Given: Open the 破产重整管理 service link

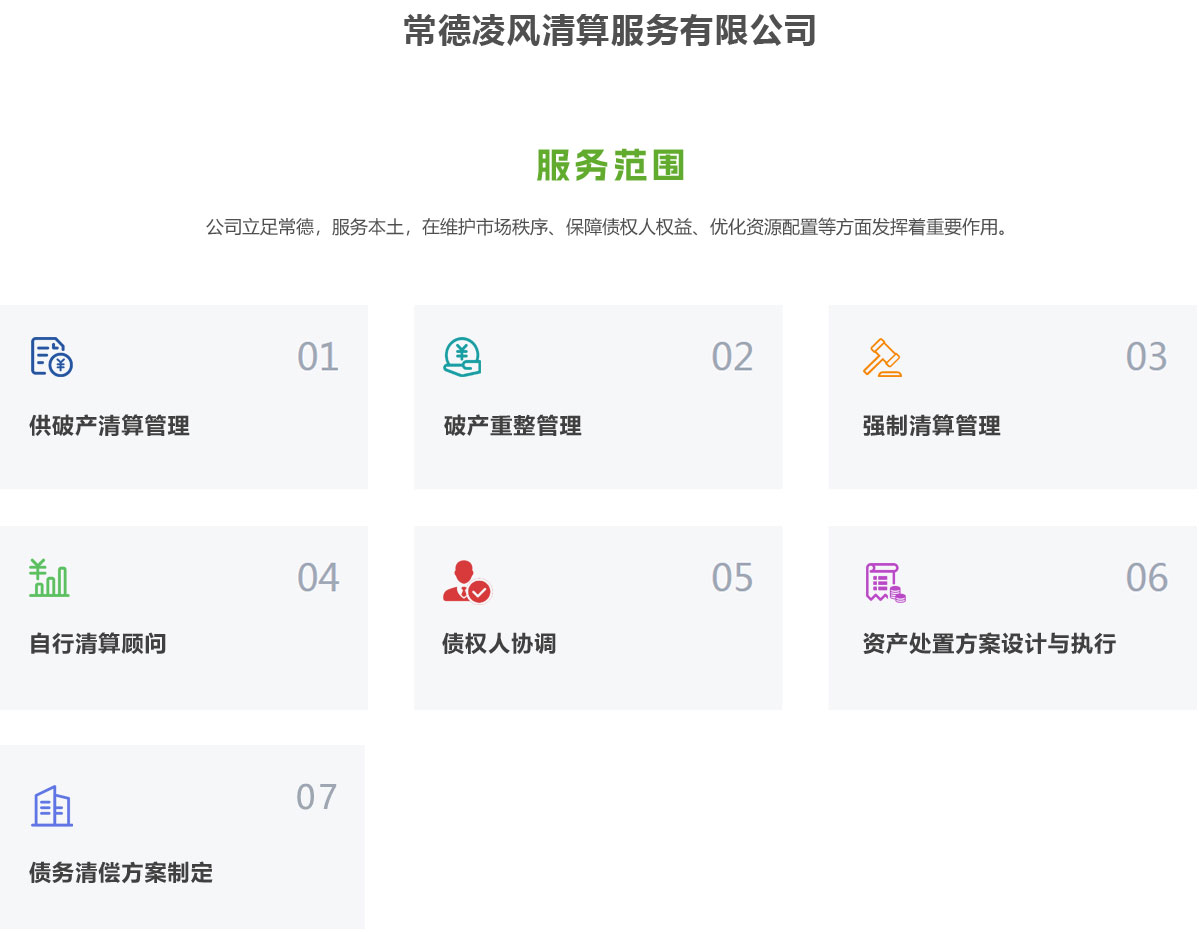Looking at the screenshot, I should tap(512, 426).
